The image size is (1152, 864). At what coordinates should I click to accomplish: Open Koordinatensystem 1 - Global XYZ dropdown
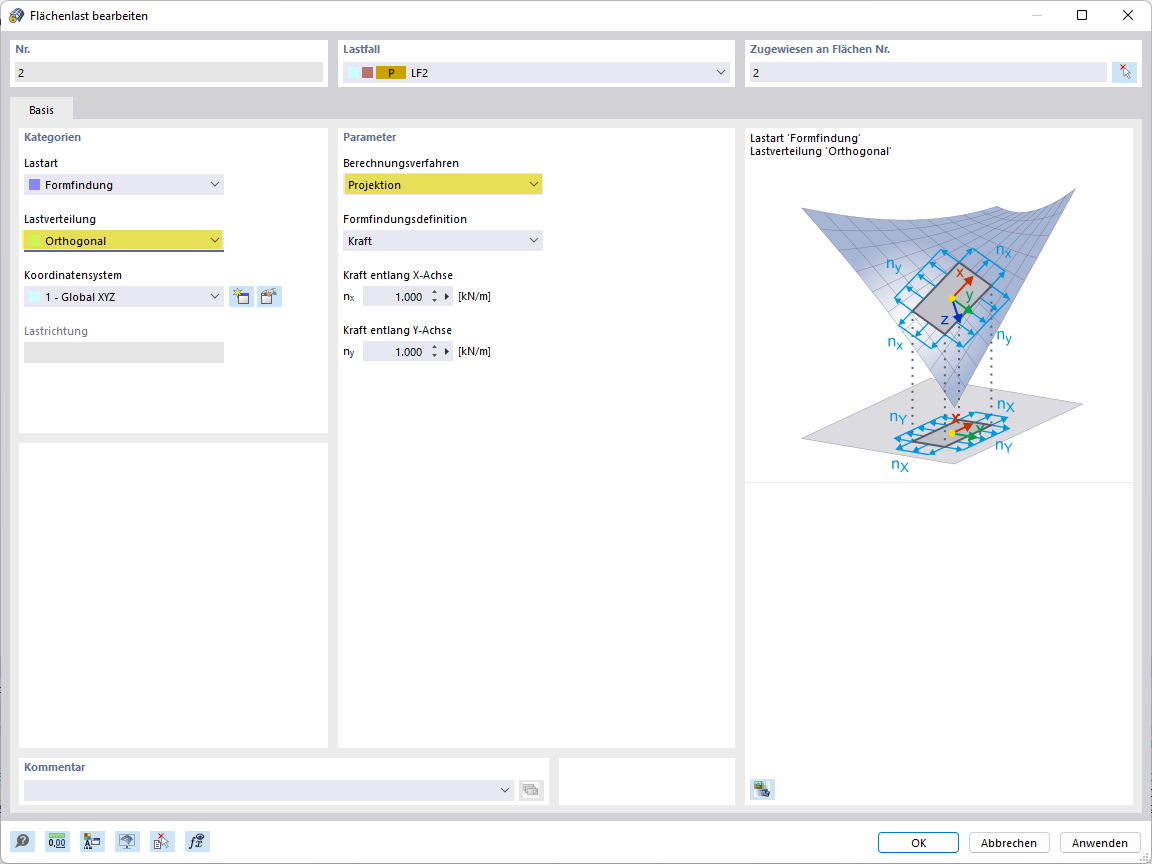click(x=123, y=297)
